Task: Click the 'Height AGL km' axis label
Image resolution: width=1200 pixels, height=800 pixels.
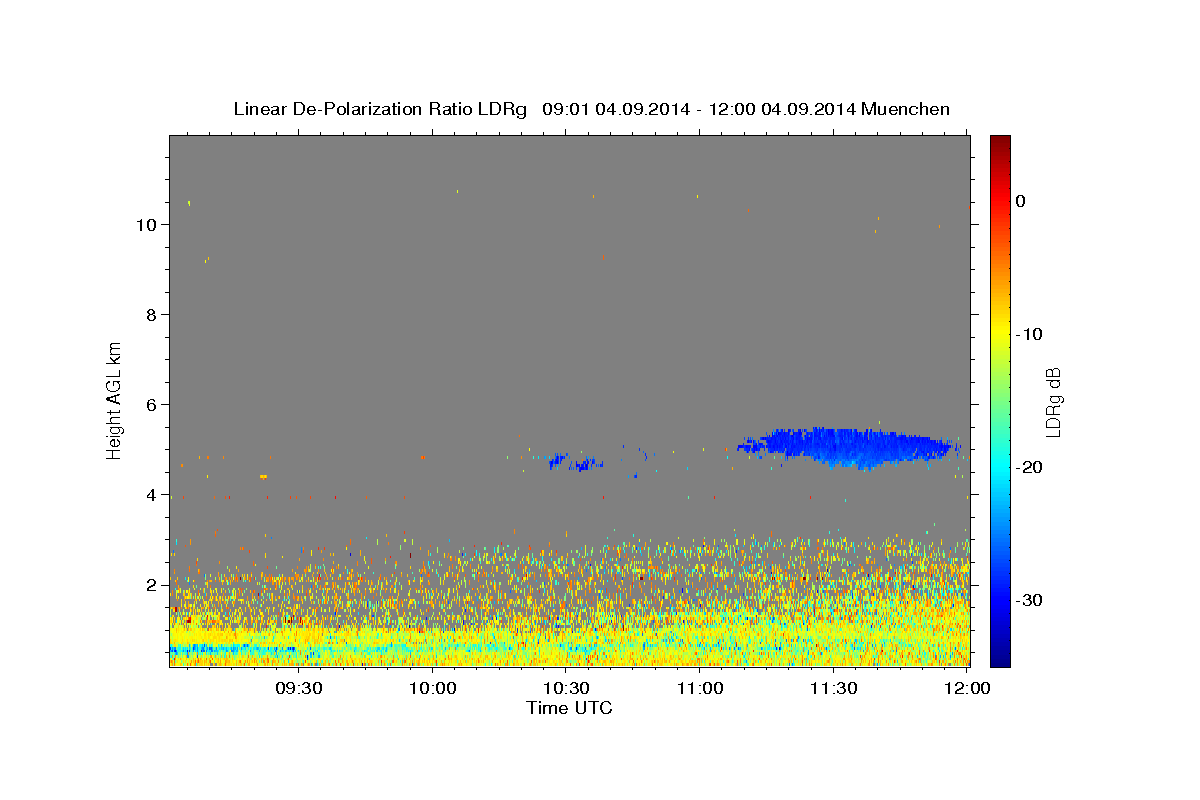Action: click(115, 400)
